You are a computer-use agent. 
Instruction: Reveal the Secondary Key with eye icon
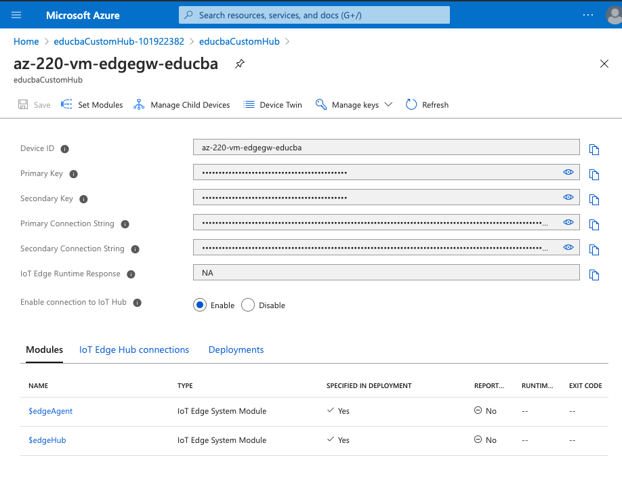(x=568, y=197)
